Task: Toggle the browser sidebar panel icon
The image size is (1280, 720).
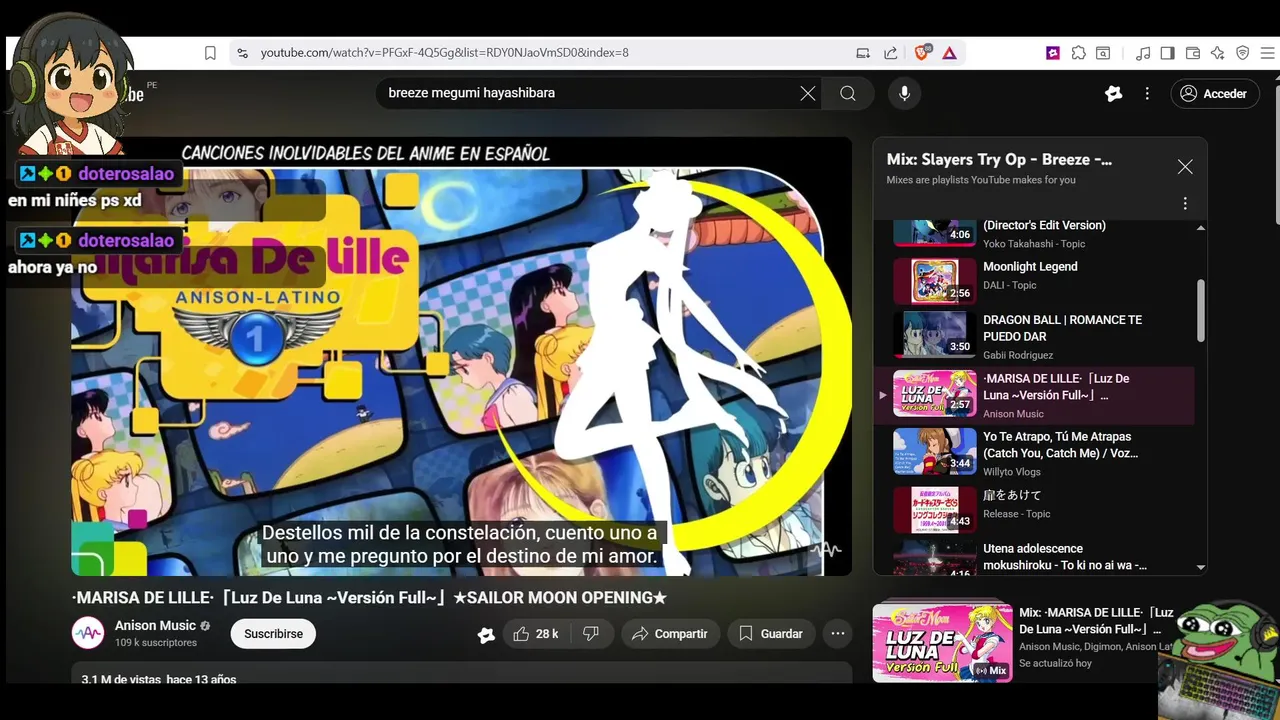Action: pyautogui.click(x=1167, y=53)
